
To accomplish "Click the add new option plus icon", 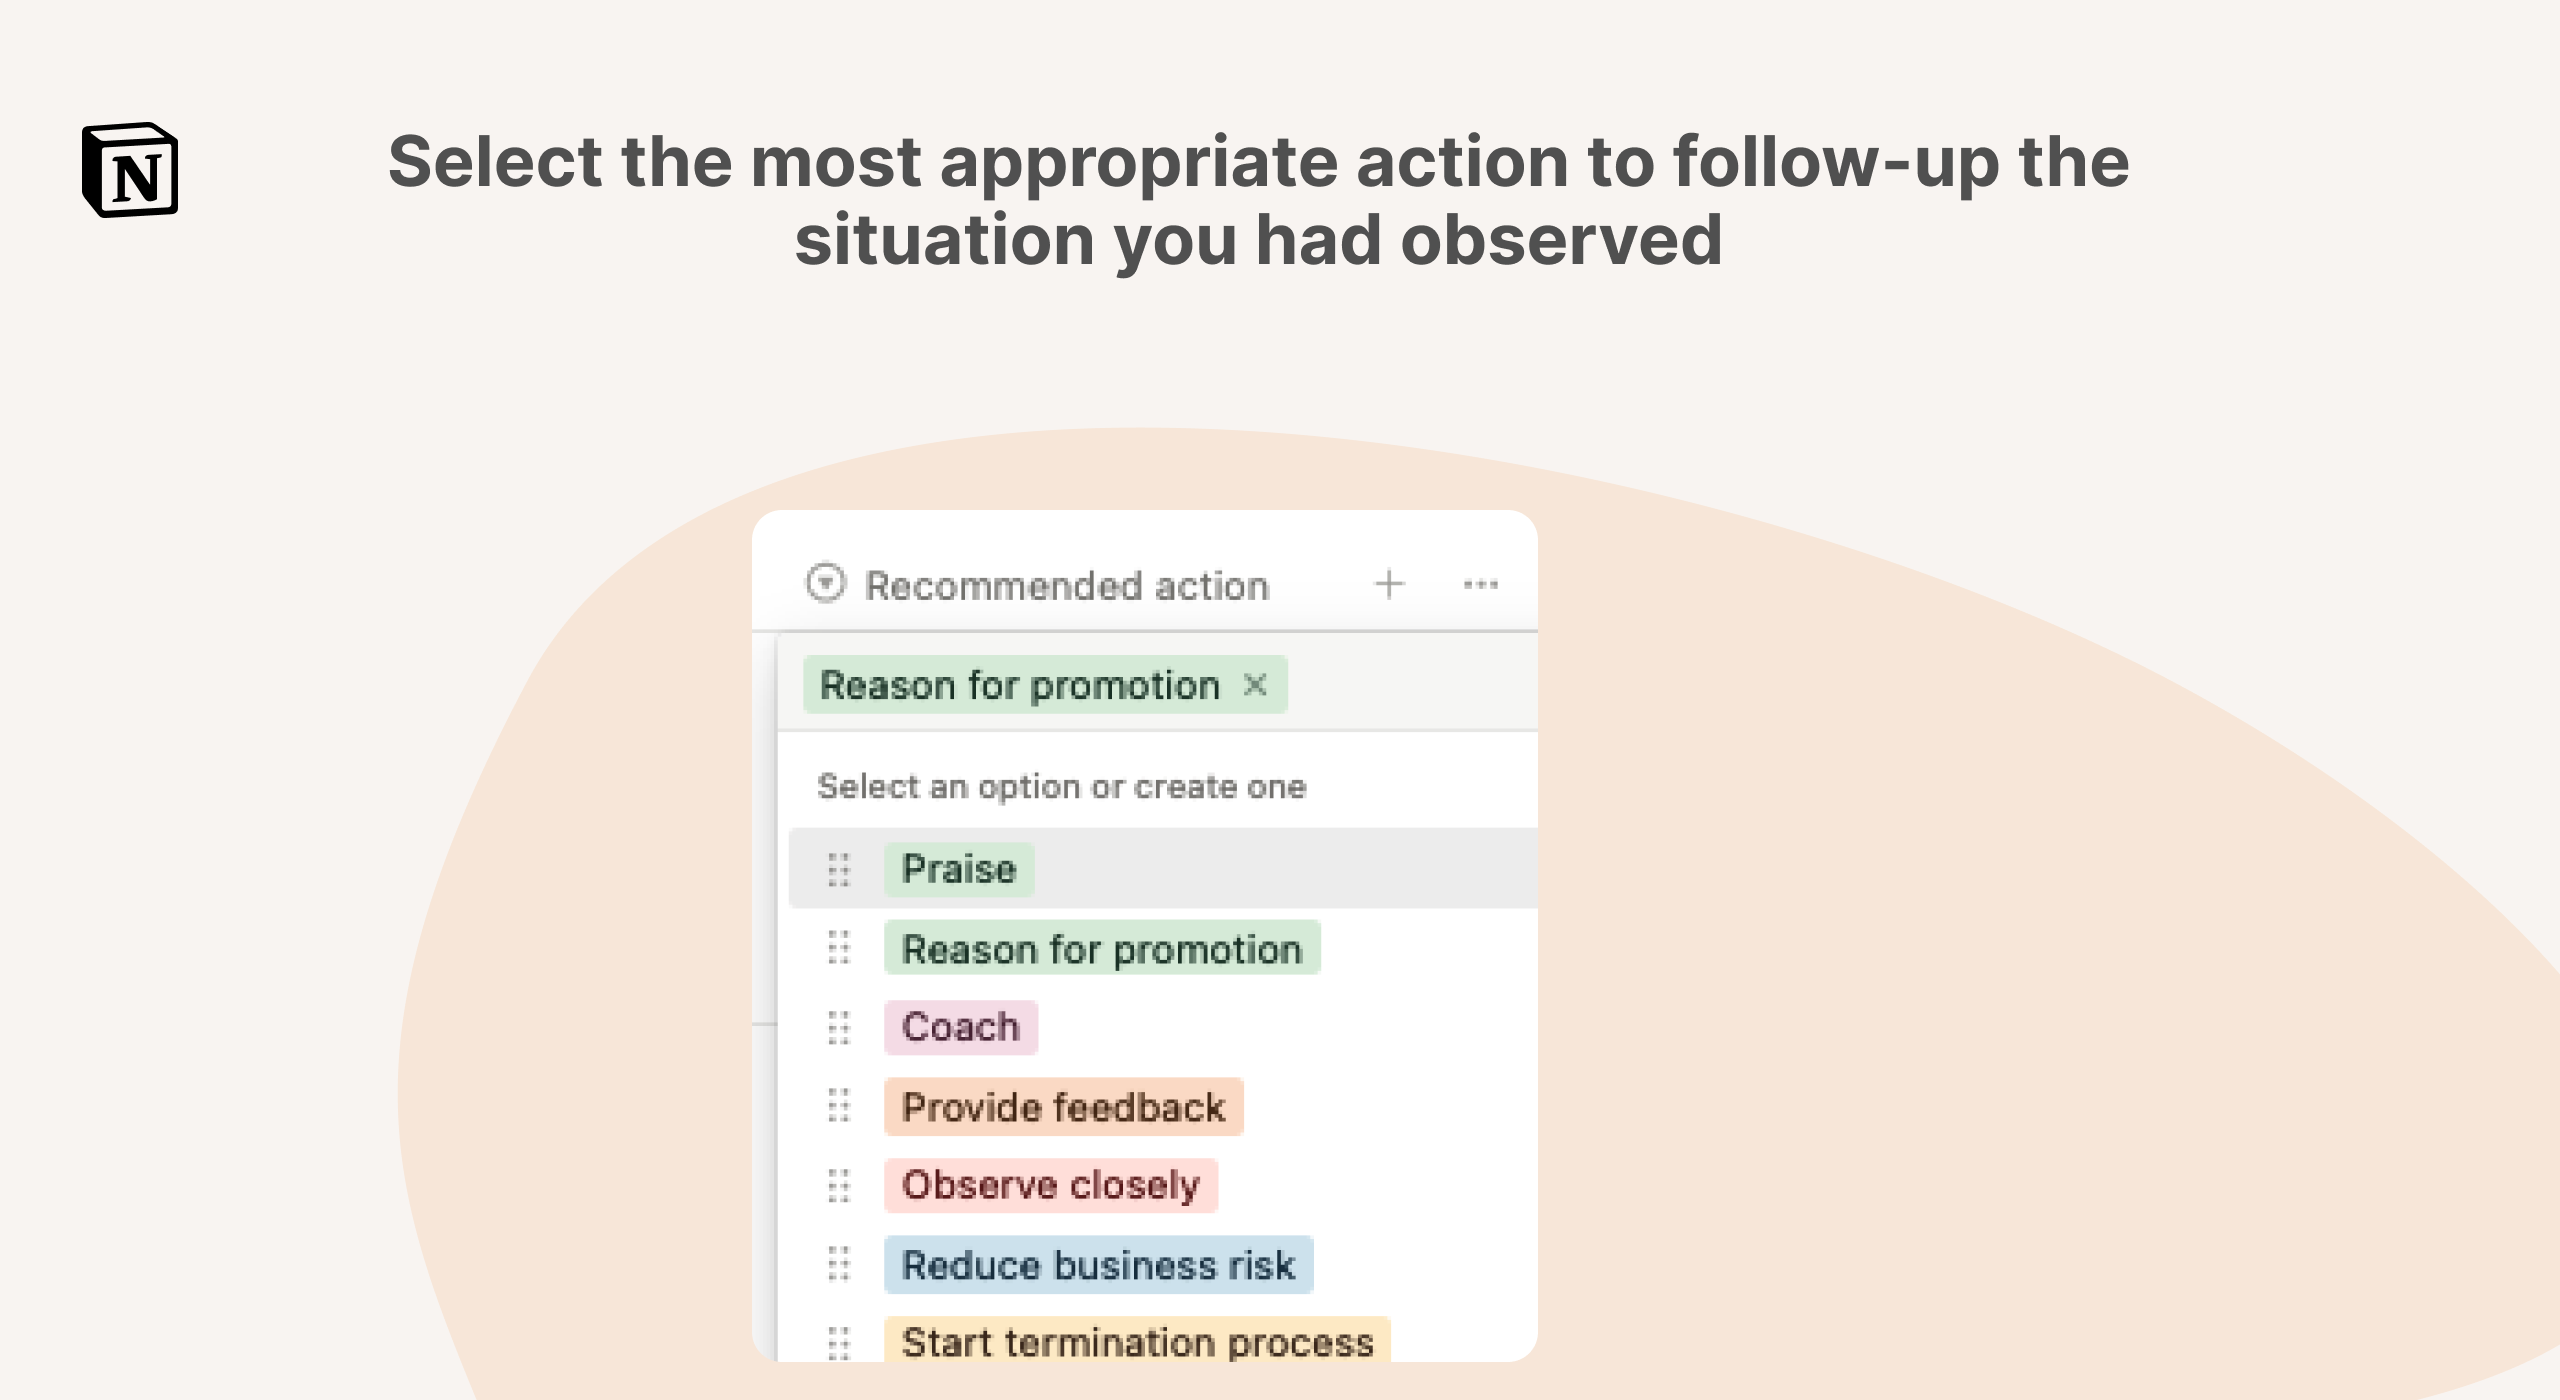I will (1389, 584).
